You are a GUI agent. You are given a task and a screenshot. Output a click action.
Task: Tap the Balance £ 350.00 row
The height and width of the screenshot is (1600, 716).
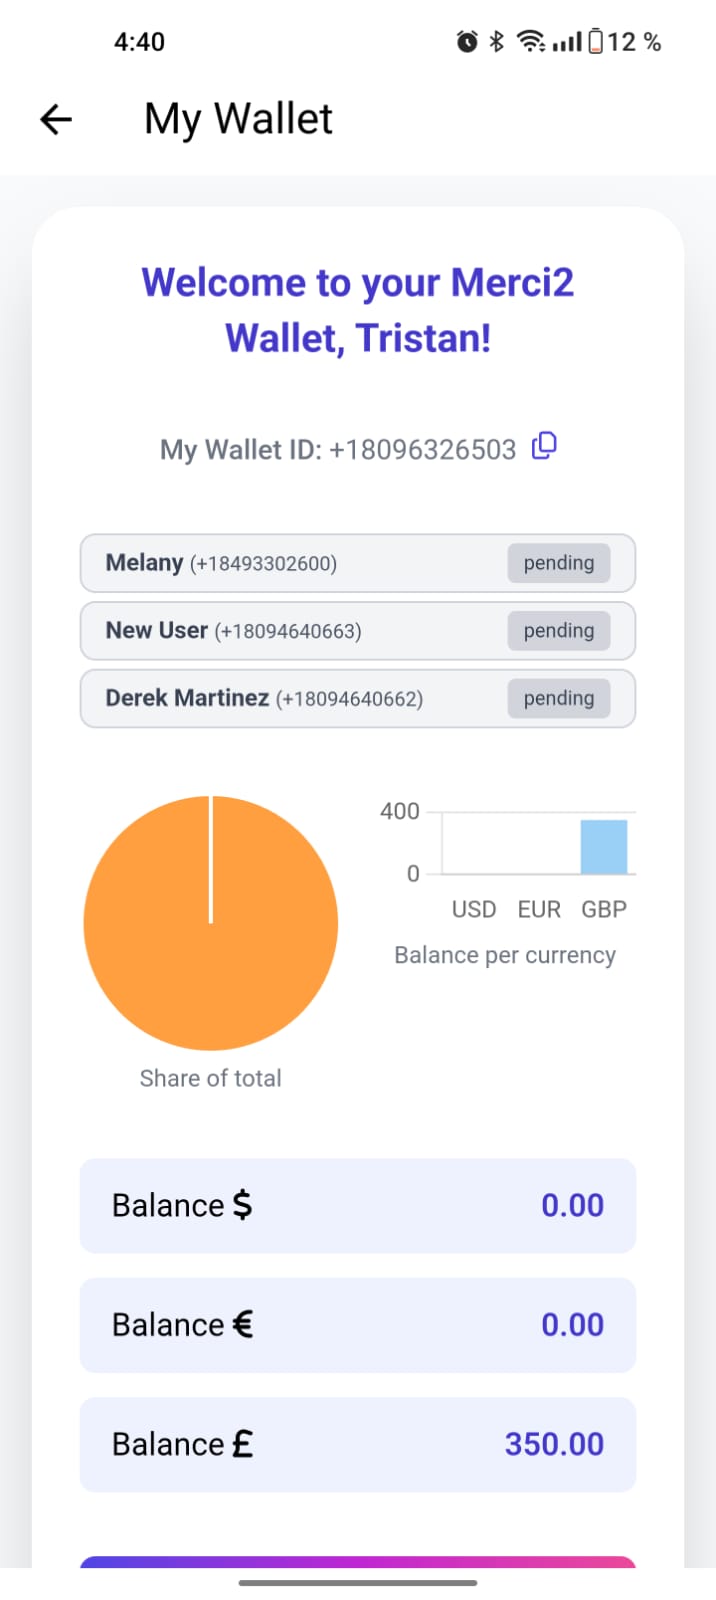(357, 1444)
